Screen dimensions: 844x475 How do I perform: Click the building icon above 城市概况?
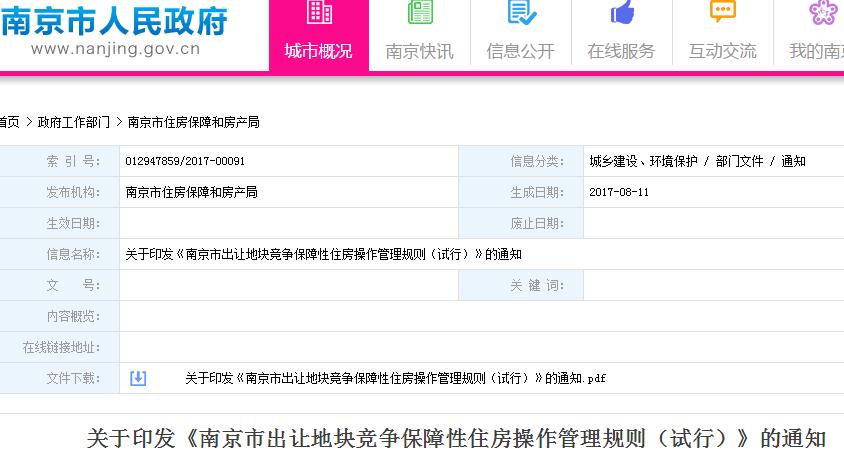coord(319,12)
